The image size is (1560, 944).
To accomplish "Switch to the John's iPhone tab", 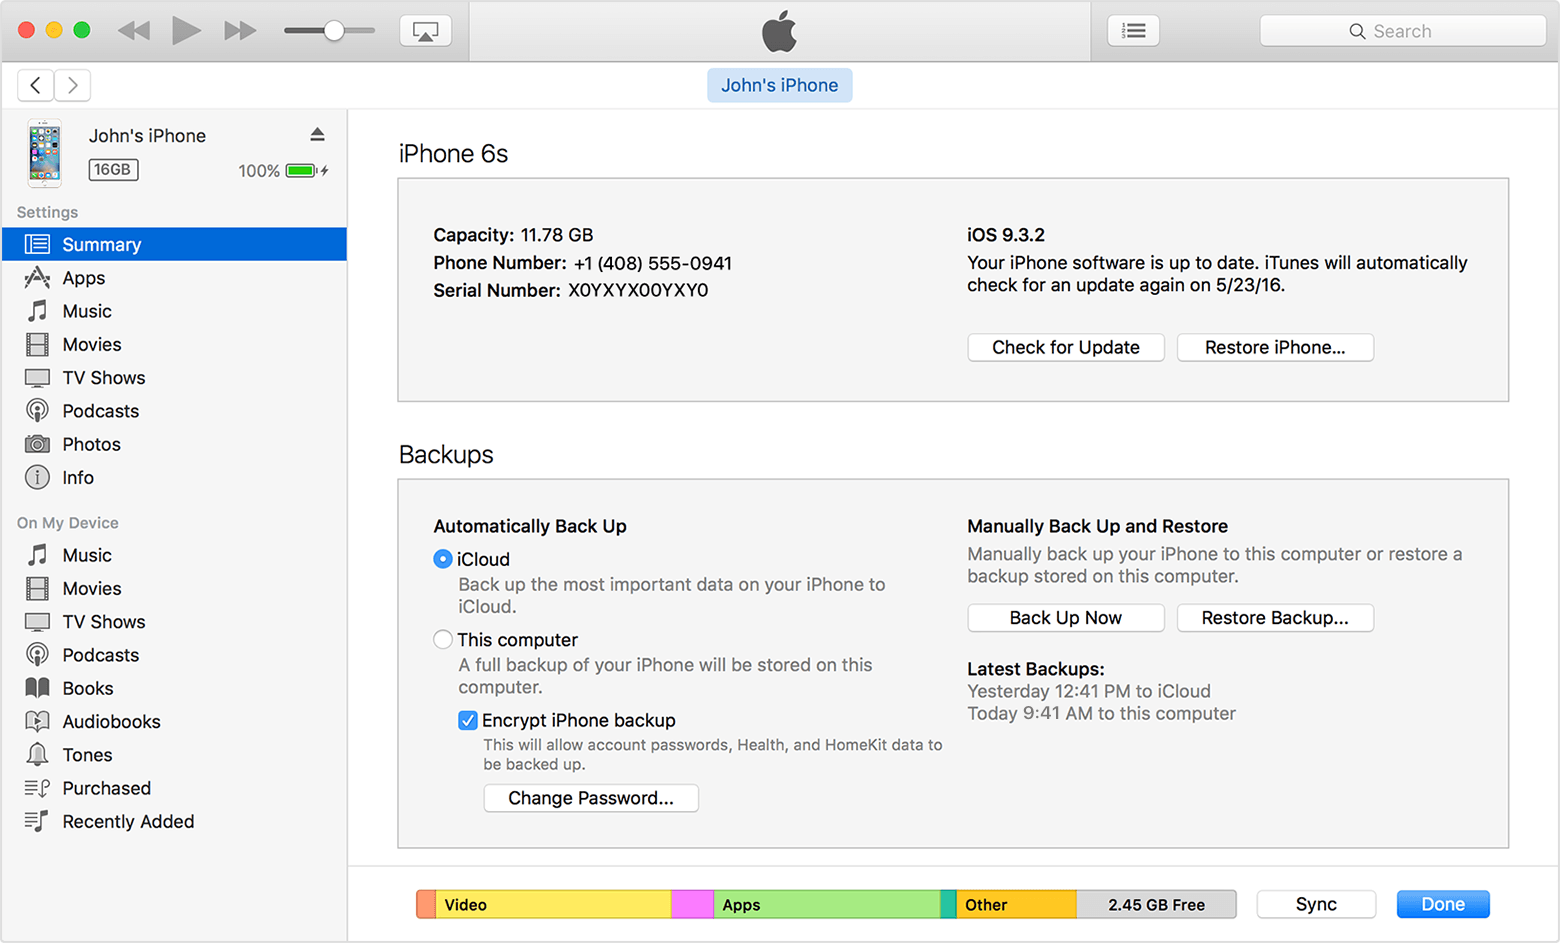I will coord(779,85).
